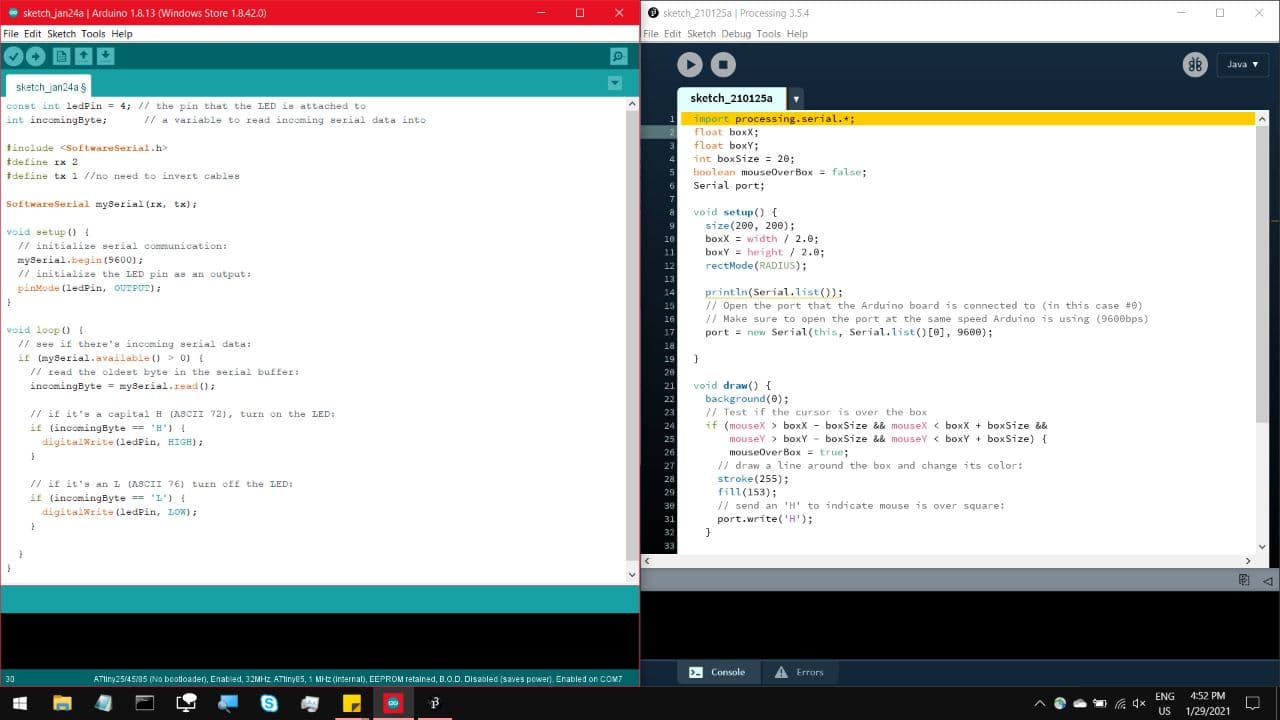
Task: Open the Windows Start menu
Action: coord(19,703)
